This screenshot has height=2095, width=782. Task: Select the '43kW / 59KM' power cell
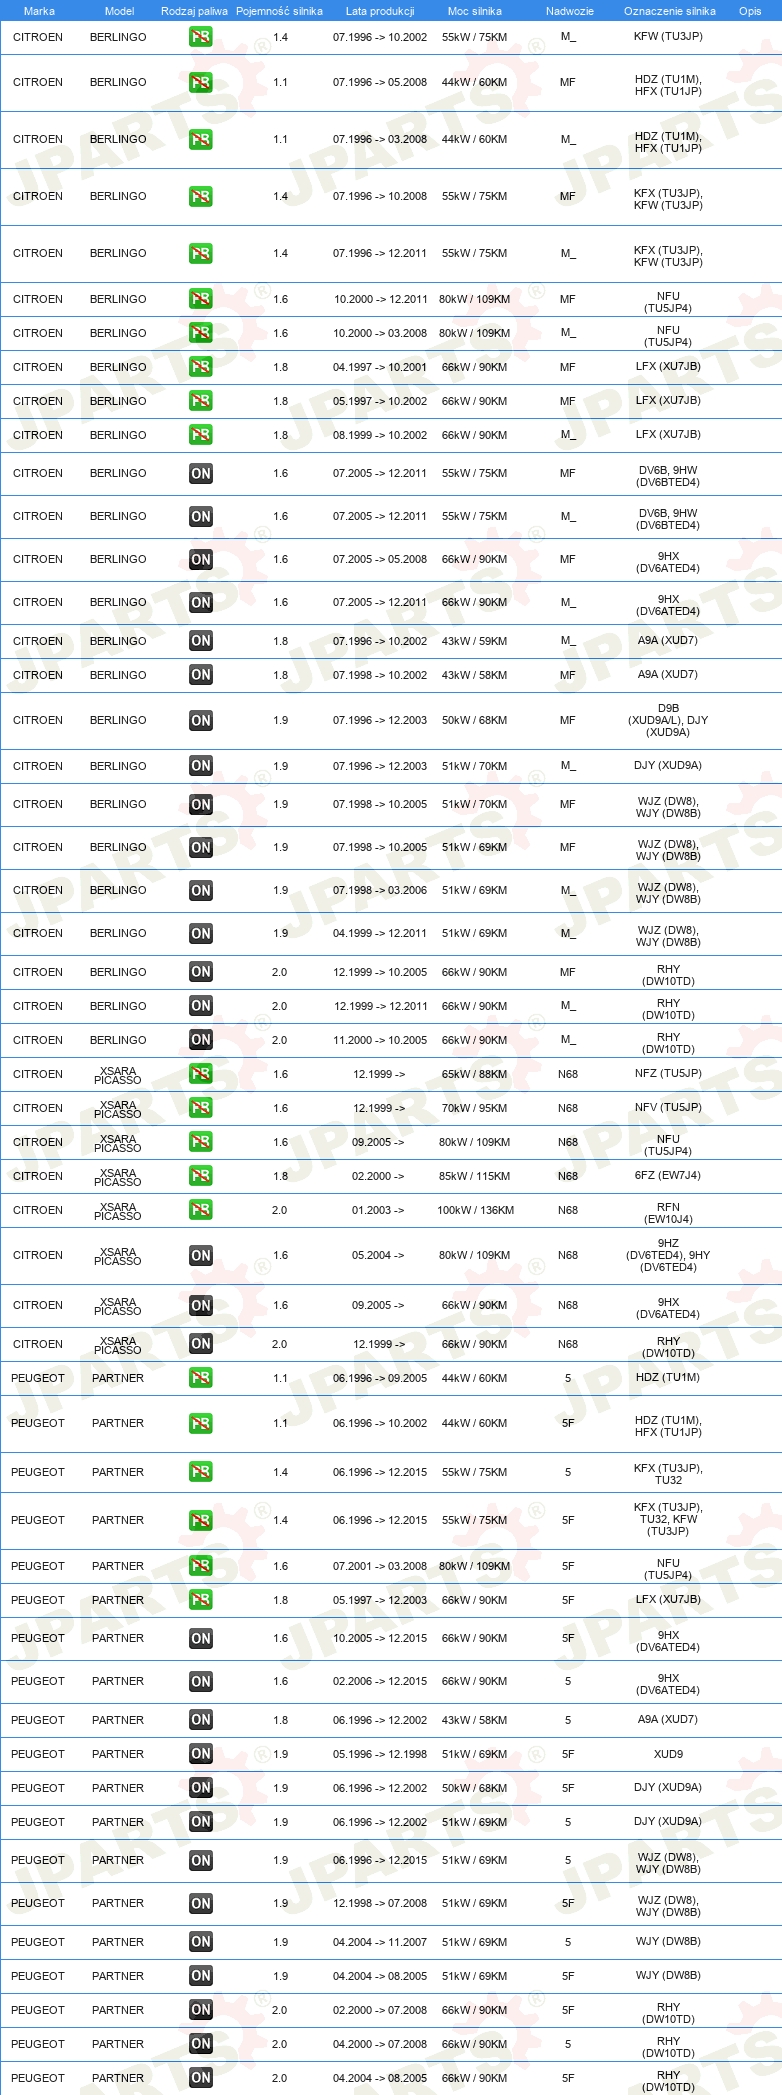point(474,641)
